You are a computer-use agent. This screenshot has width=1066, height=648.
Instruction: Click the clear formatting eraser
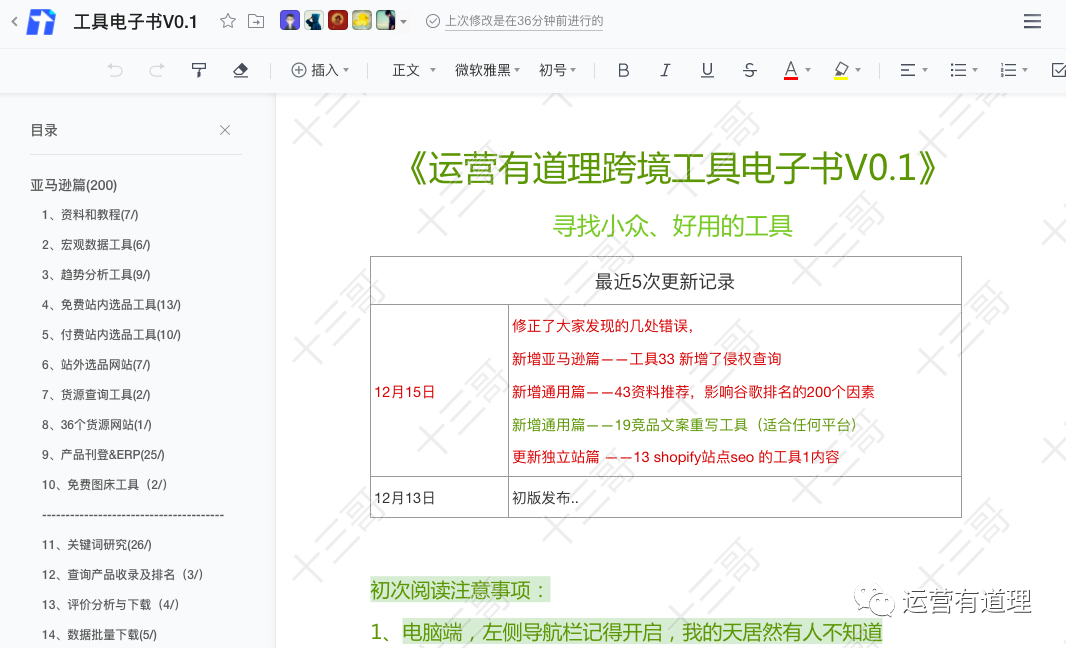click(x=240, y=70)
